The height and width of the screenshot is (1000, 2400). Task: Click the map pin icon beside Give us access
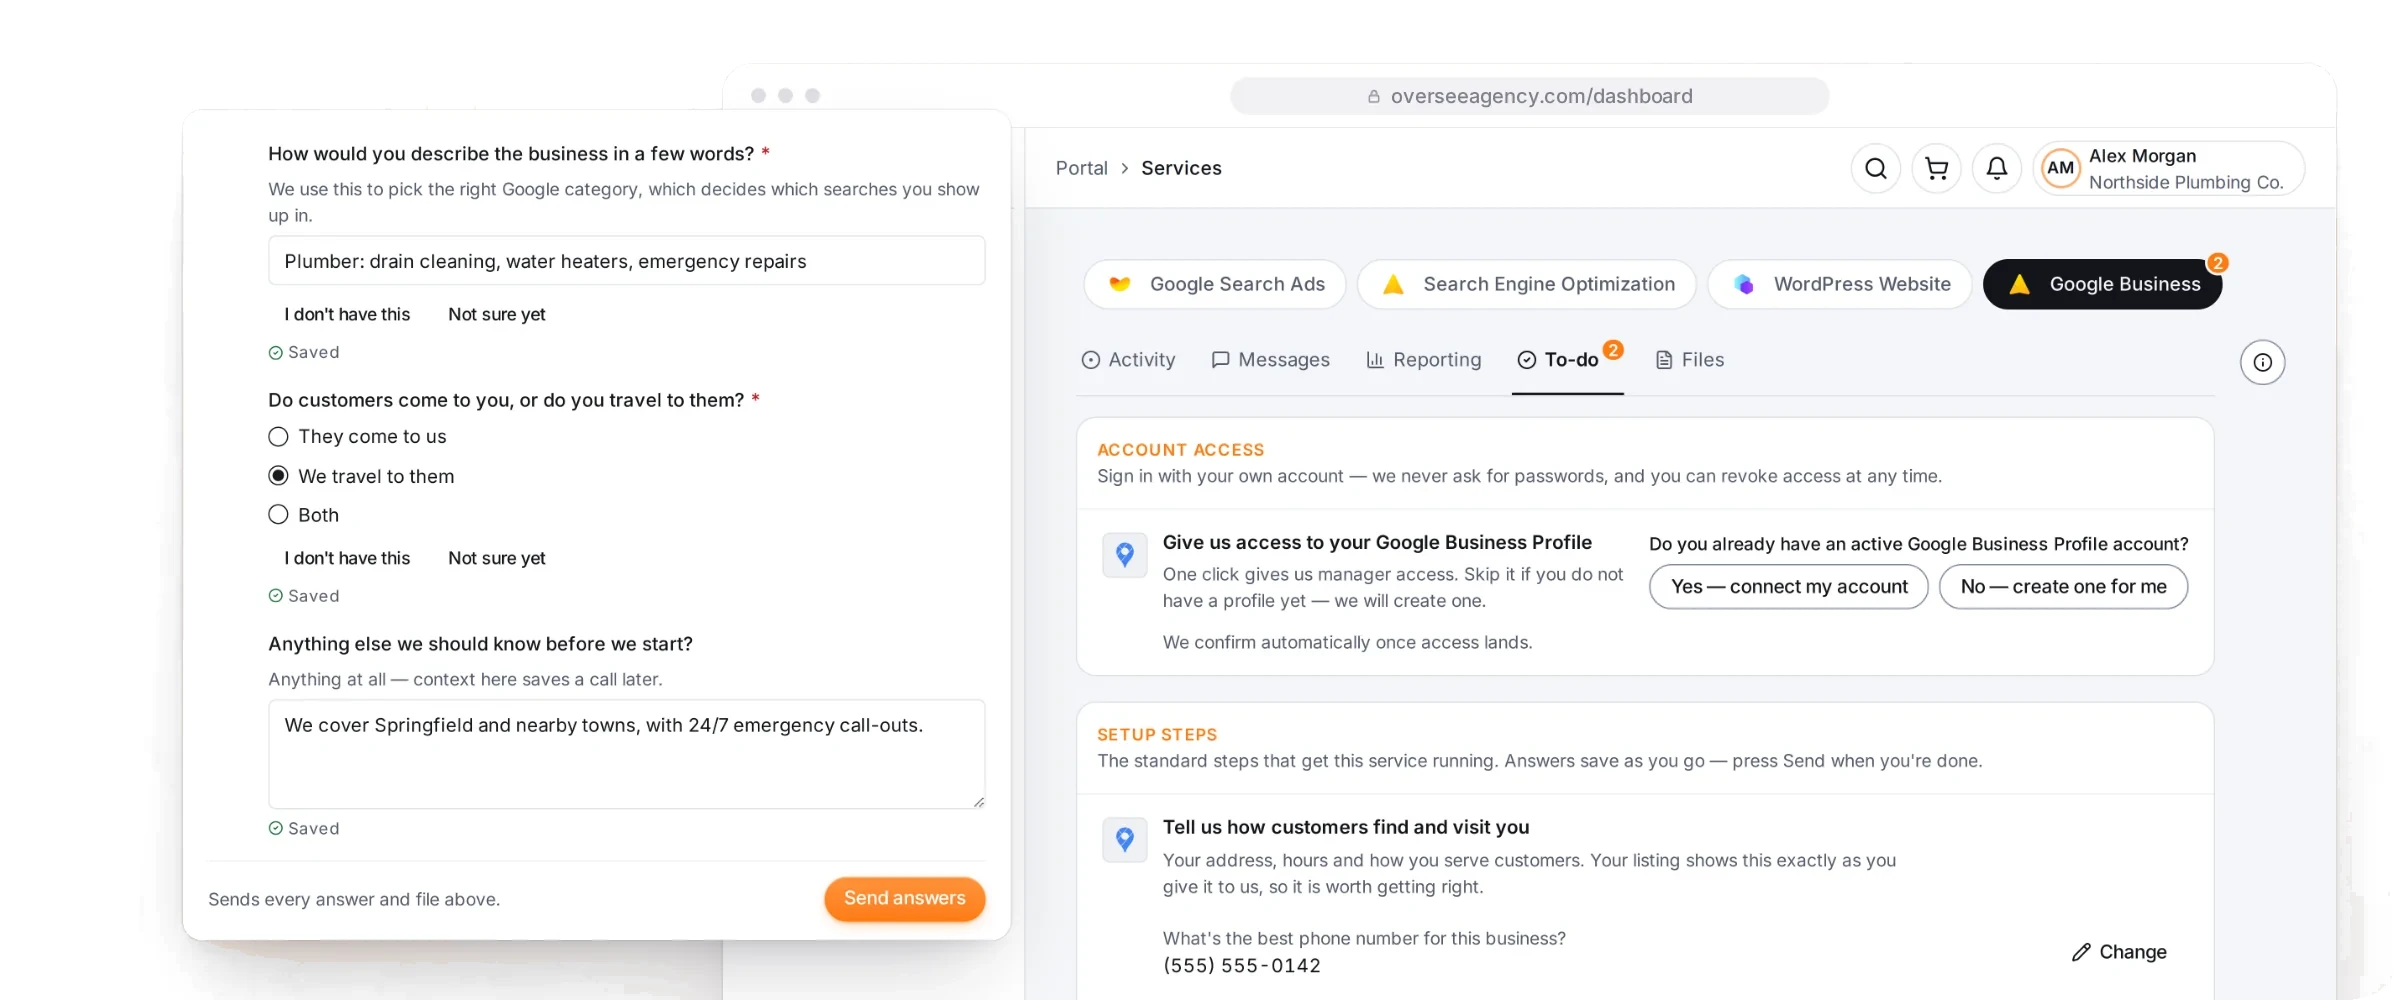coord(1125,555)
